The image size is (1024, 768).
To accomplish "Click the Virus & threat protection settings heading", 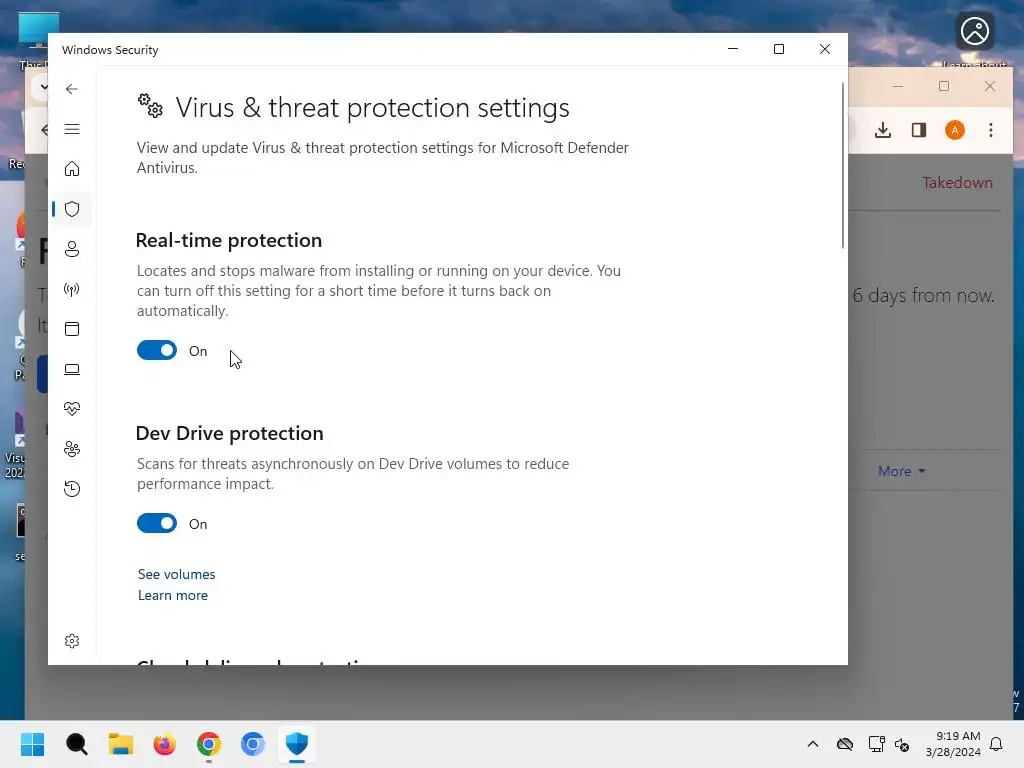I will coord(372,108).
